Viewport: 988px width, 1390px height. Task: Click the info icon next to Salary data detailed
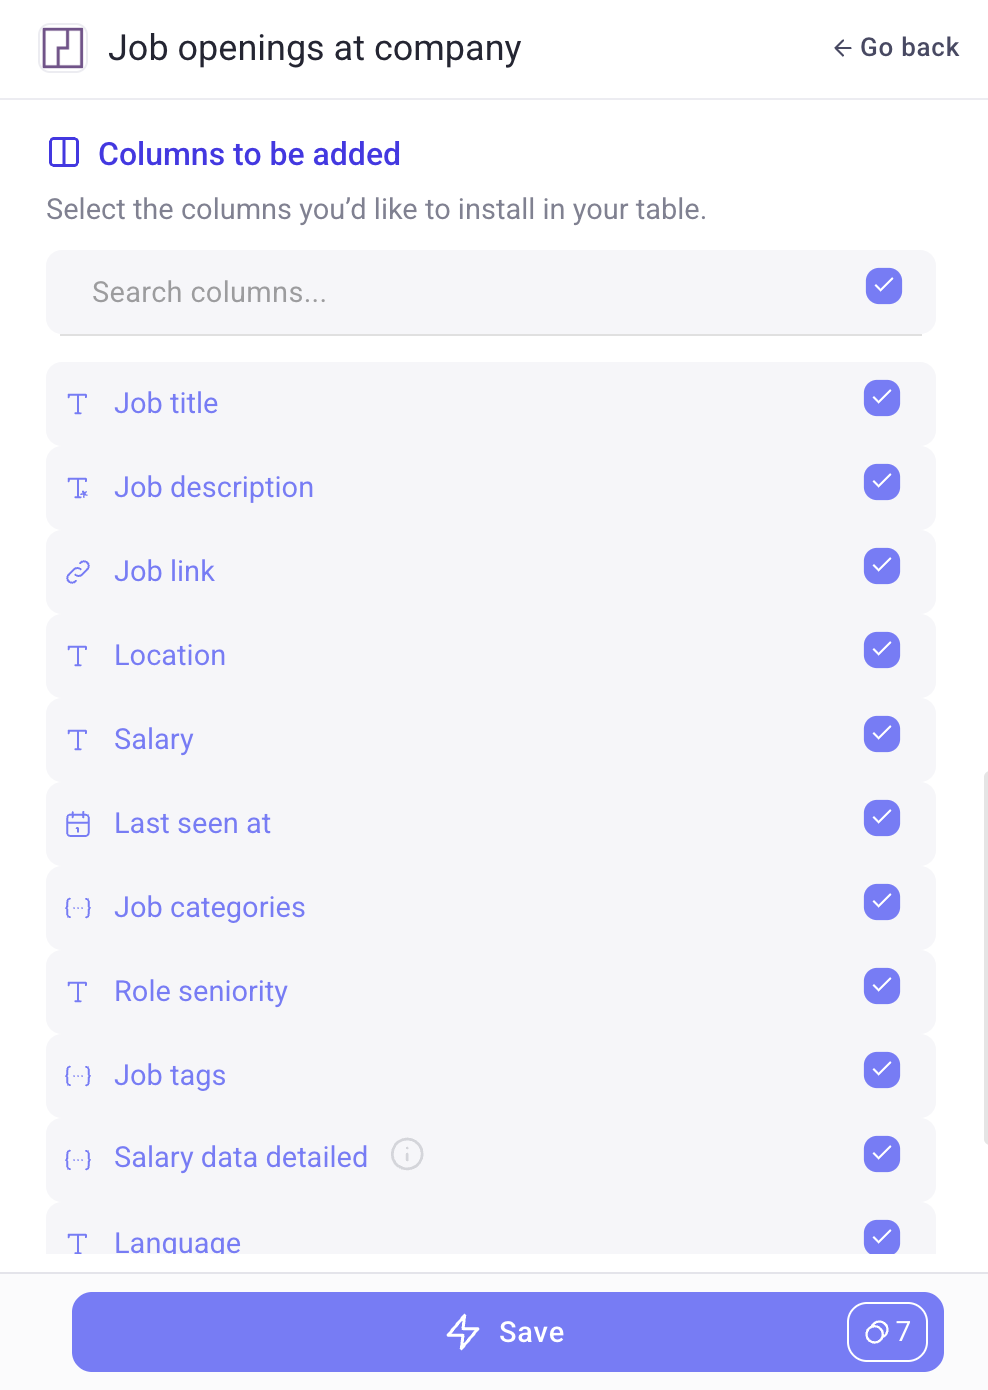pos(407,1154)
